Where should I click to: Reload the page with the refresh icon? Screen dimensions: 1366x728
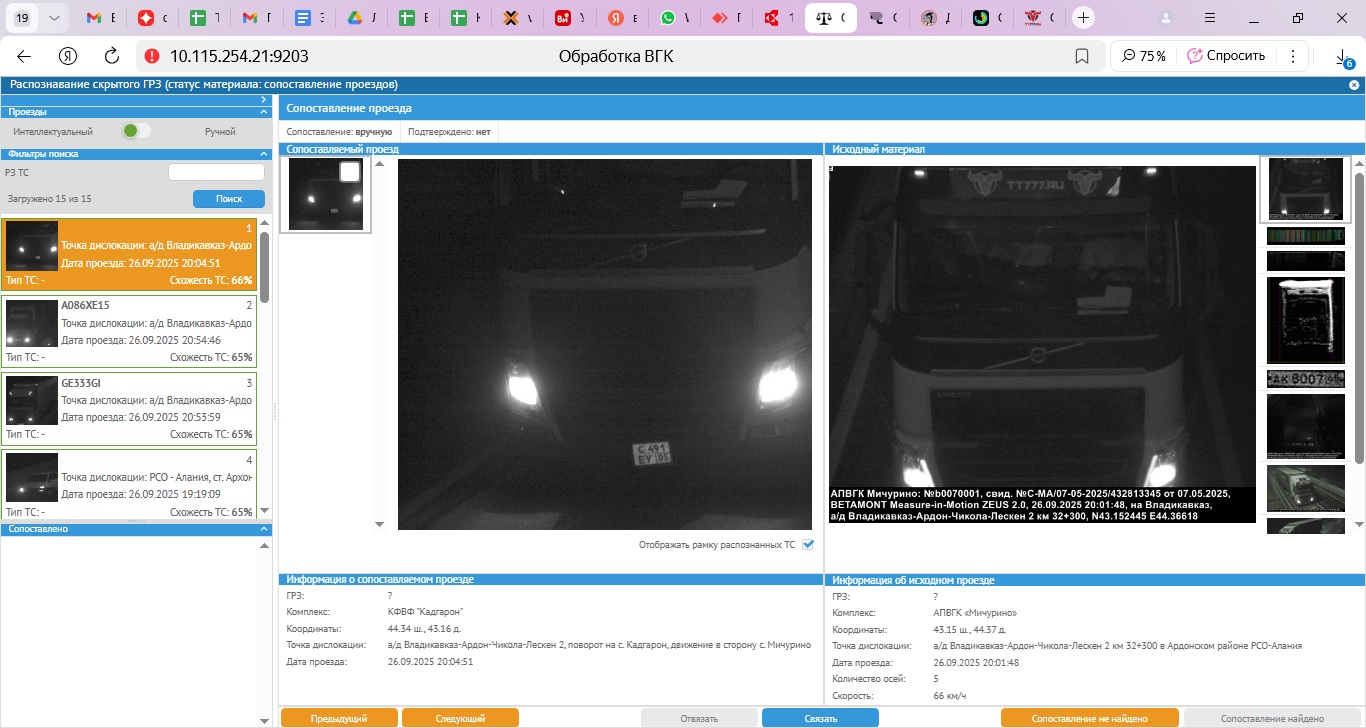tap(112, 56)
